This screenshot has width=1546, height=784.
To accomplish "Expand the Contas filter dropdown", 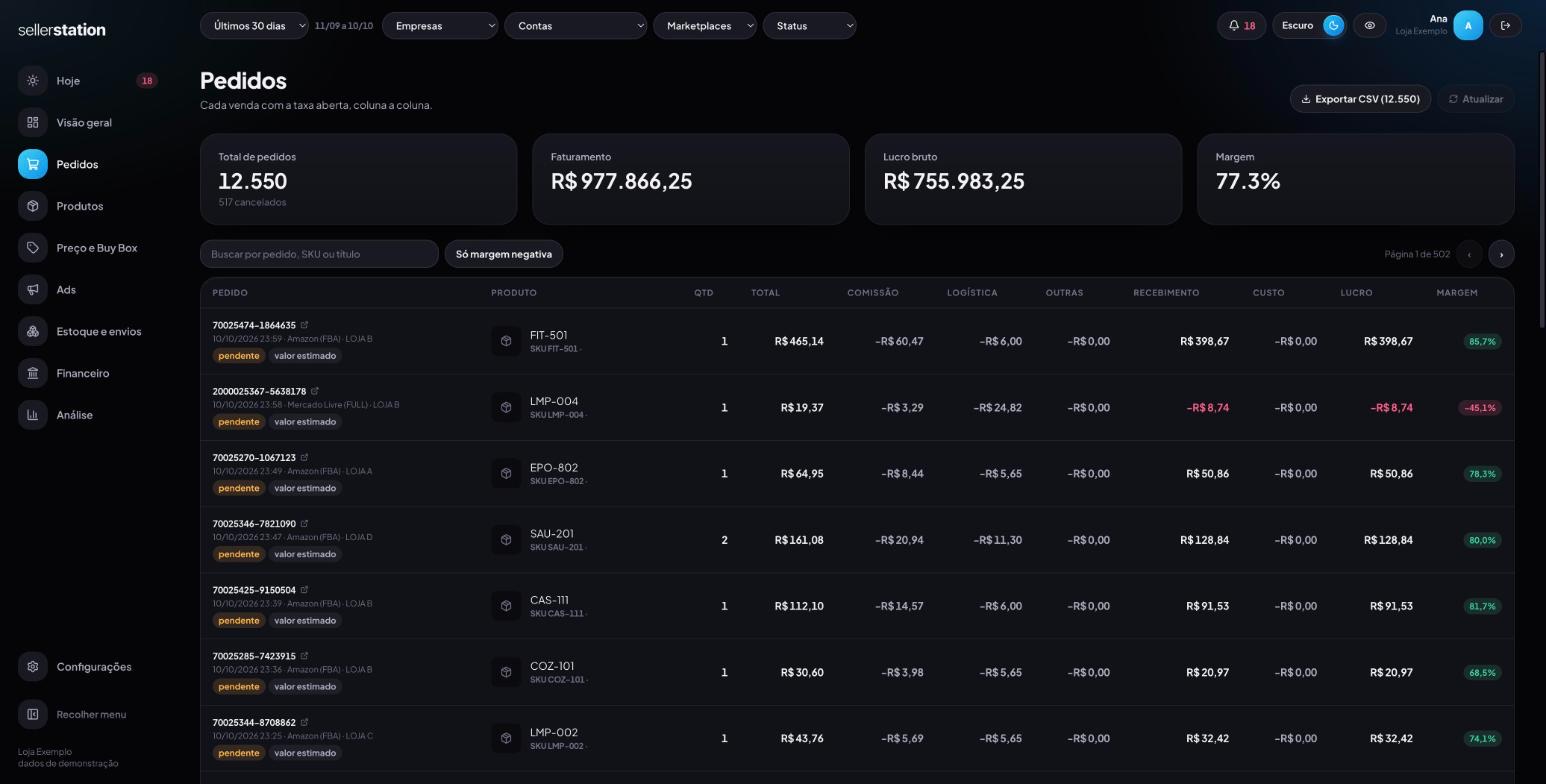I will pos(576,26).
